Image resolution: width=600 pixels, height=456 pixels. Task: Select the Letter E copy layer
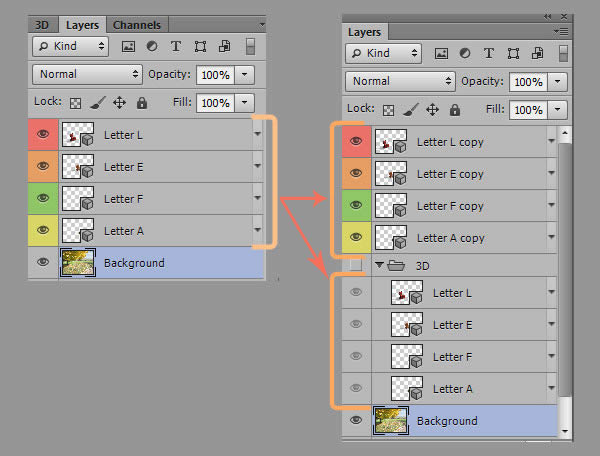tap(450, 174)
